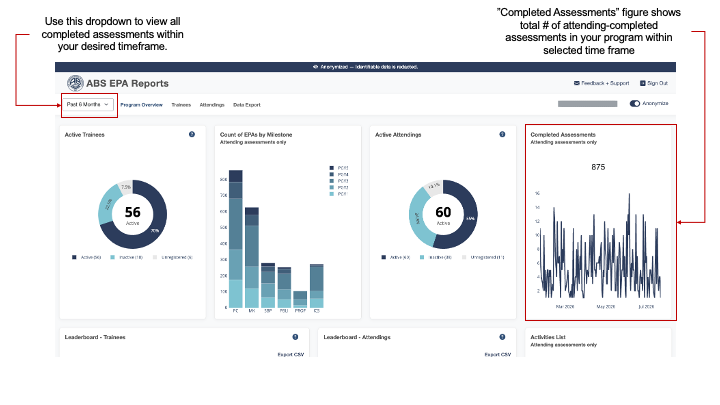Screen dimensions: 720x405
Task: Open the Attendings tab
Action: pyautogui.click(x=212, y=105)
